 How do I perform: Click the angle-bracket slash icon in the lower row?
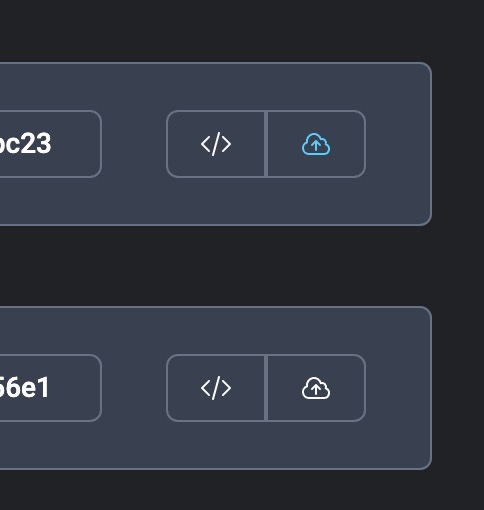click(x=216, y=388)
